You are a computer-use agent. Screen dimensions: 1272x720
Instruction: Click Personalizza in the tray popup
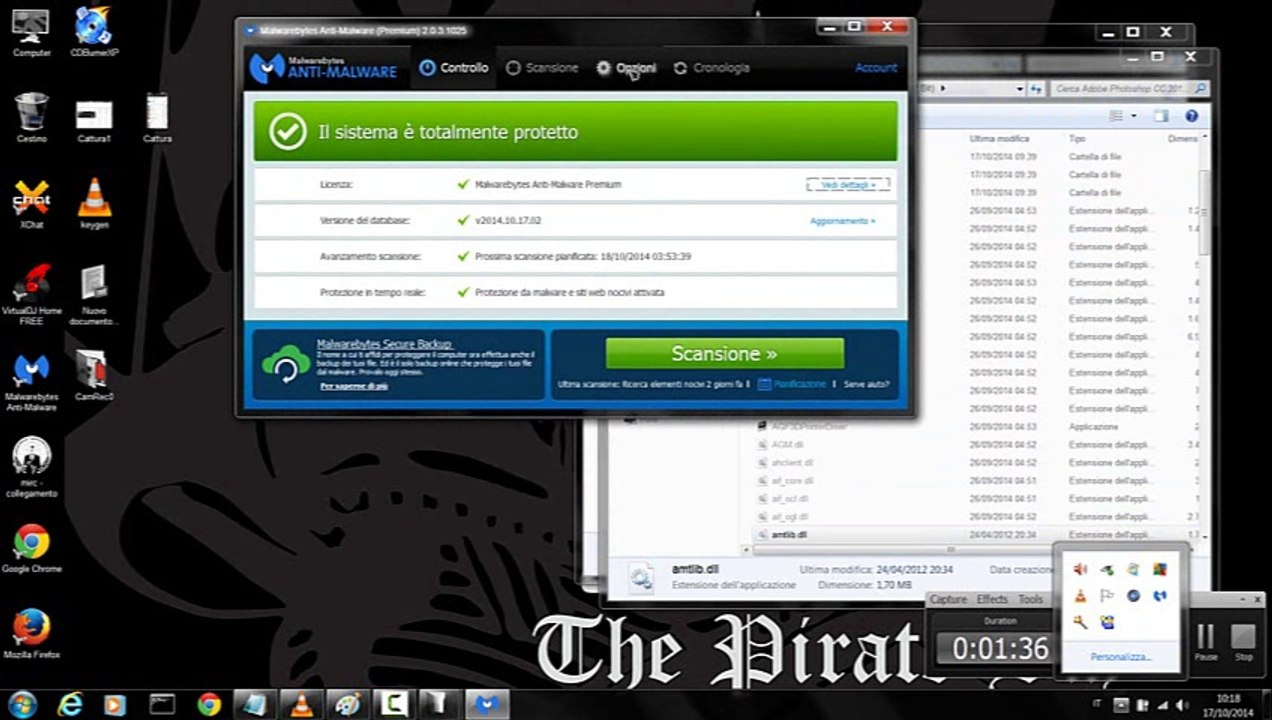[1121, 657]
